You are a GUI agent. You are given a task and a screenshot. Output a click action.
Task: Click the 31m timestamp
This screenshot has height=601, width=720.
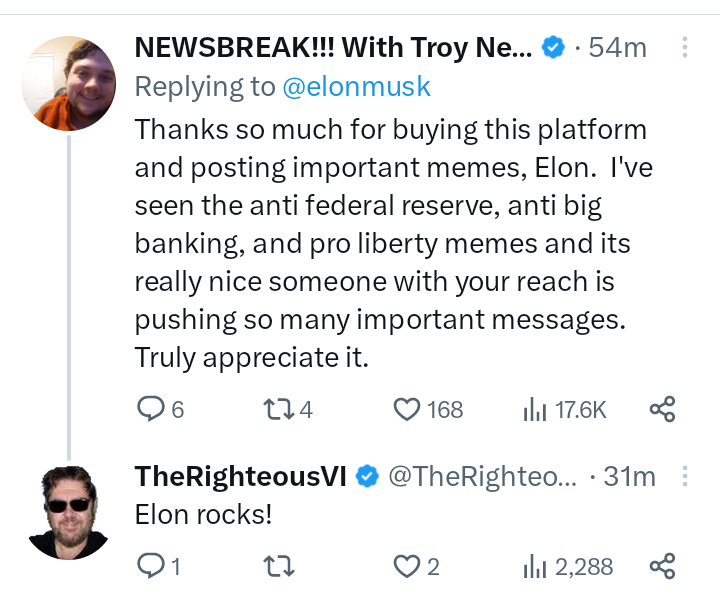[630, 477]
